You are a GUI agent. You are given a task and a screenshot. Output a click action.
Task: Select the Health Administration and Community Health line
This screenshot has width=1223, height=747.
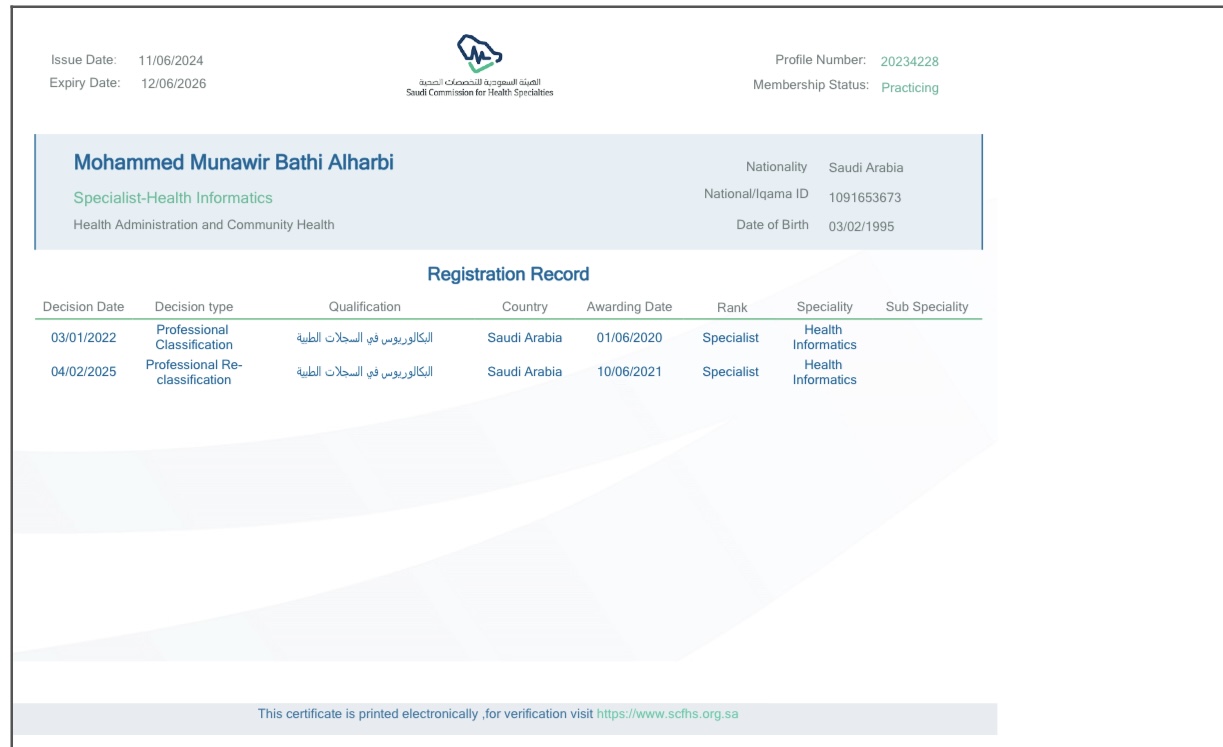click(x=204, y=225)
